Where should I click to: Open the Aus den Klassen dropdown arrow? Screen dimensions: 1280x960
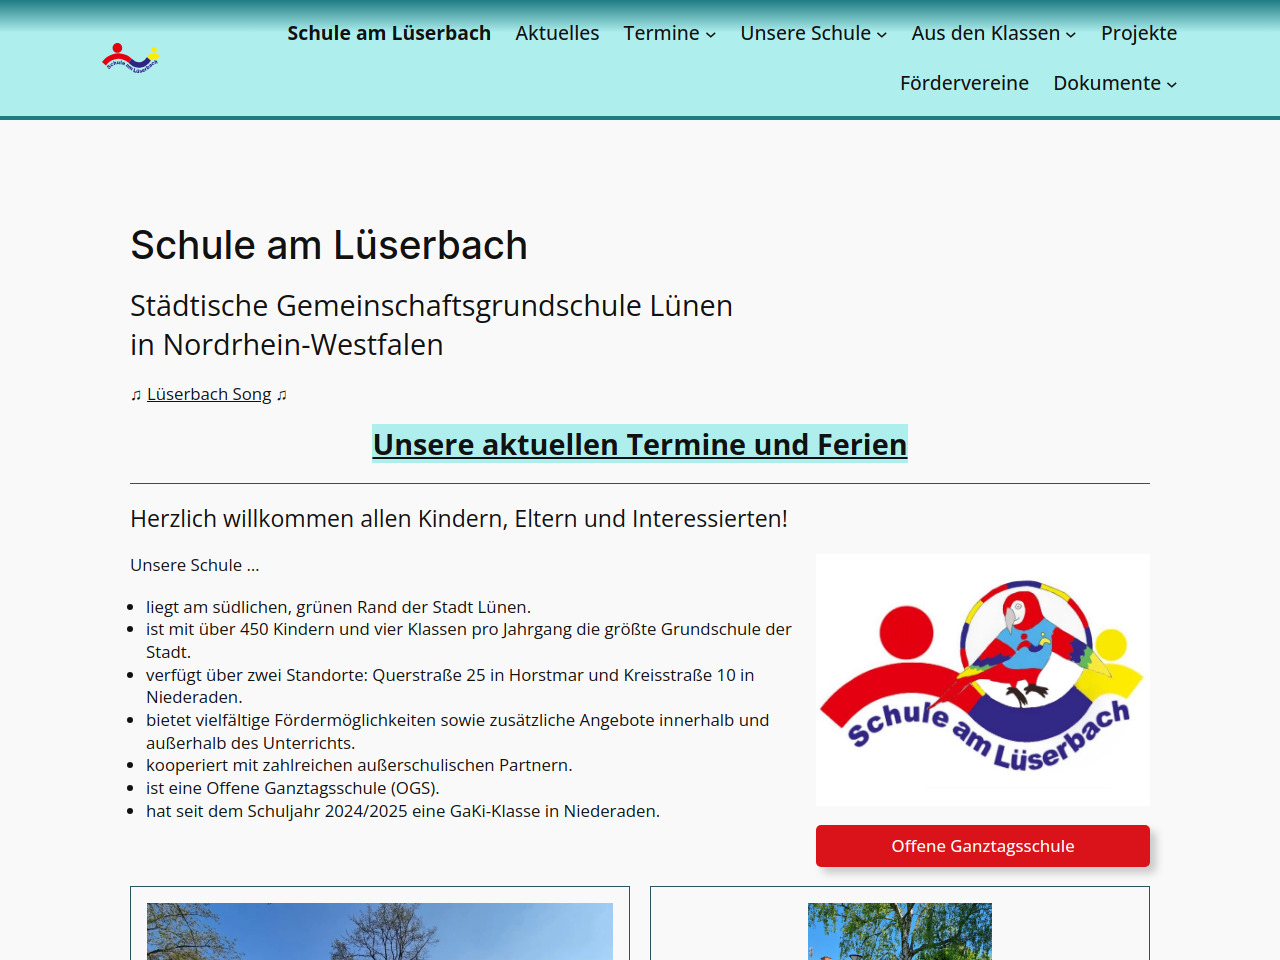tap(1071, 35)
